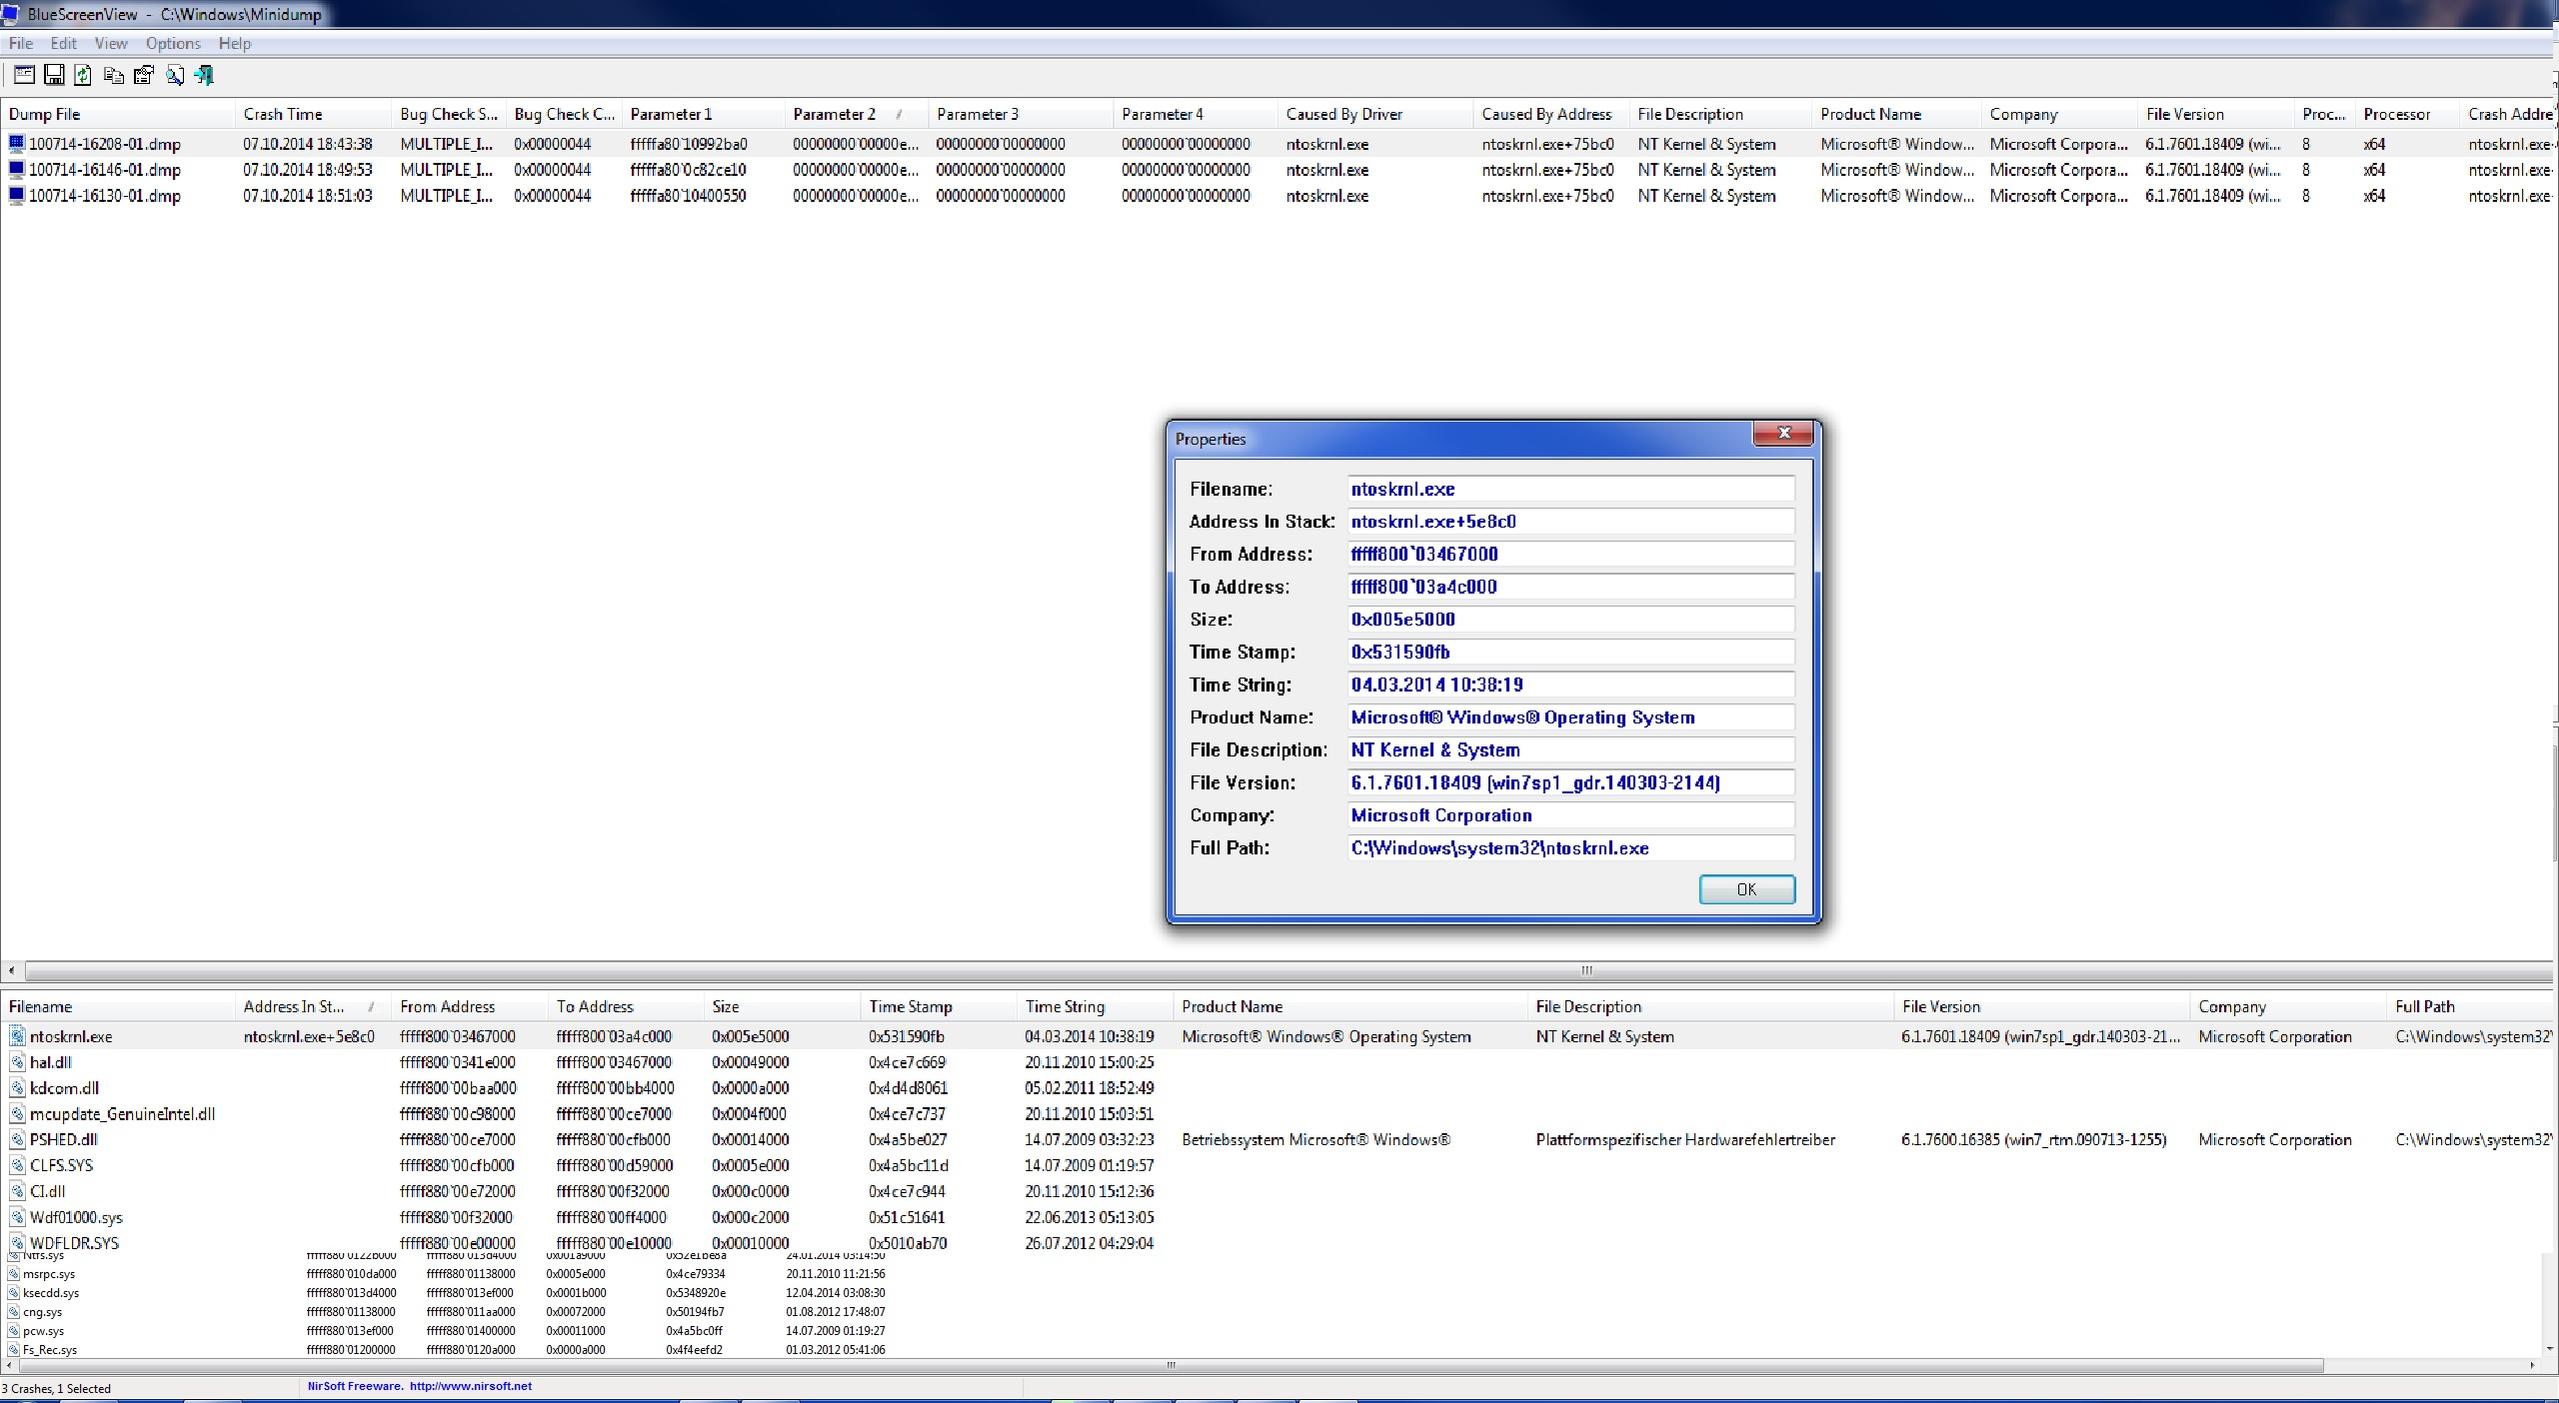Sort crashes by Crash Time column header
Image resolution: width=2559 pixels, height=1403 pixels.
coord(282,114)
